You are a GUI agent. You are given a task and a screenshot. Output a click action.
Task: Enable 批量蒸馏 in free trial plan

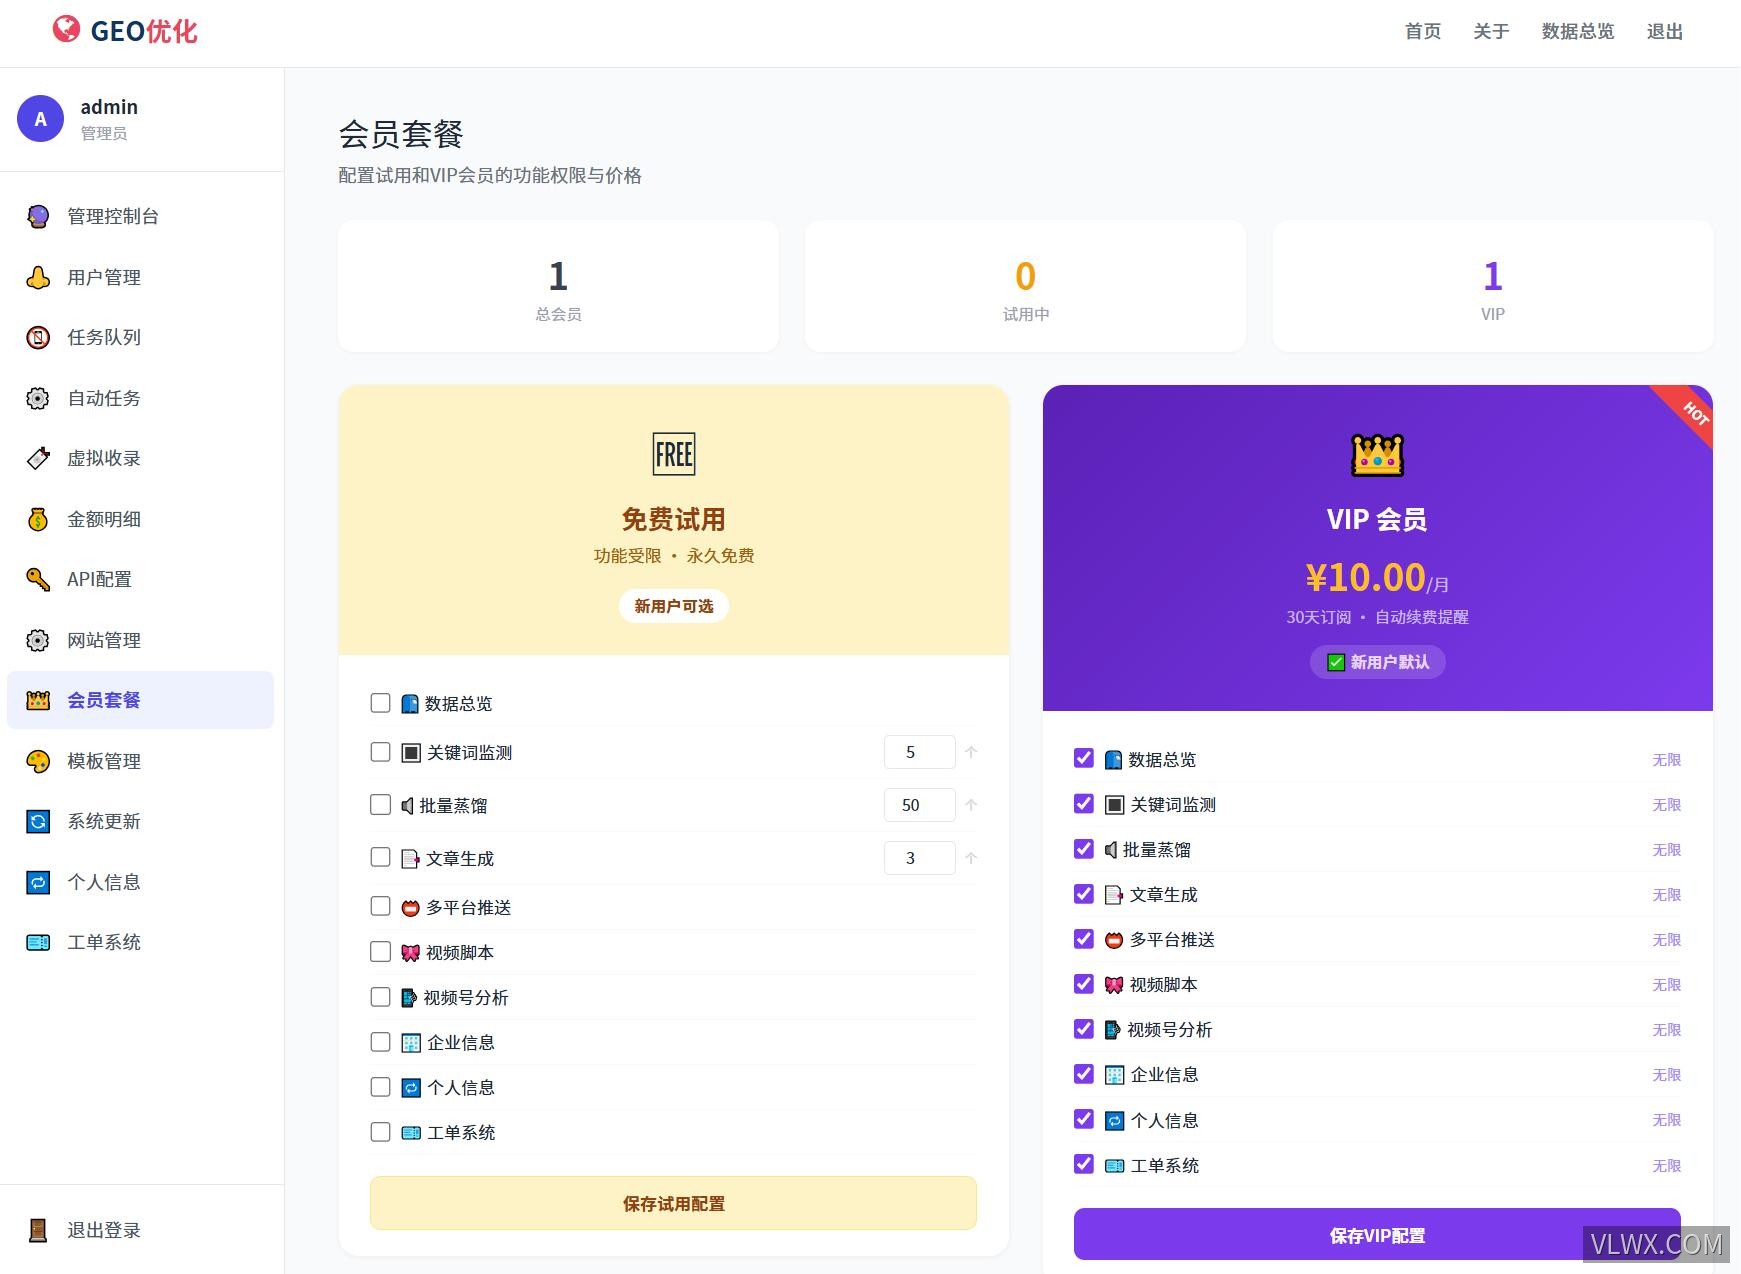coord(380,805)
